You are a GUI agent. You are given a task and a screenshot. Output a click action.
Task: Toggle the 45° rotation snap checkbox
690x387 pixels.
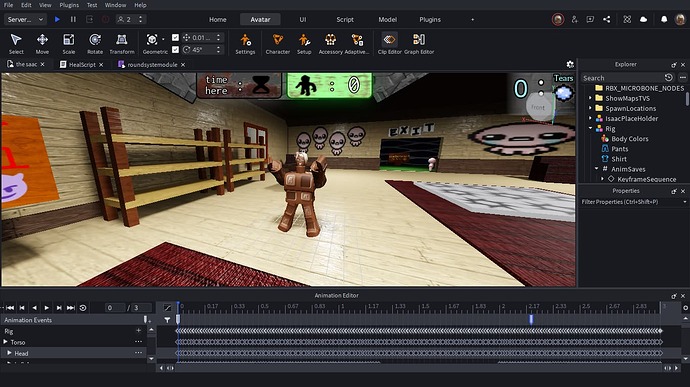[x=175, y=49]
